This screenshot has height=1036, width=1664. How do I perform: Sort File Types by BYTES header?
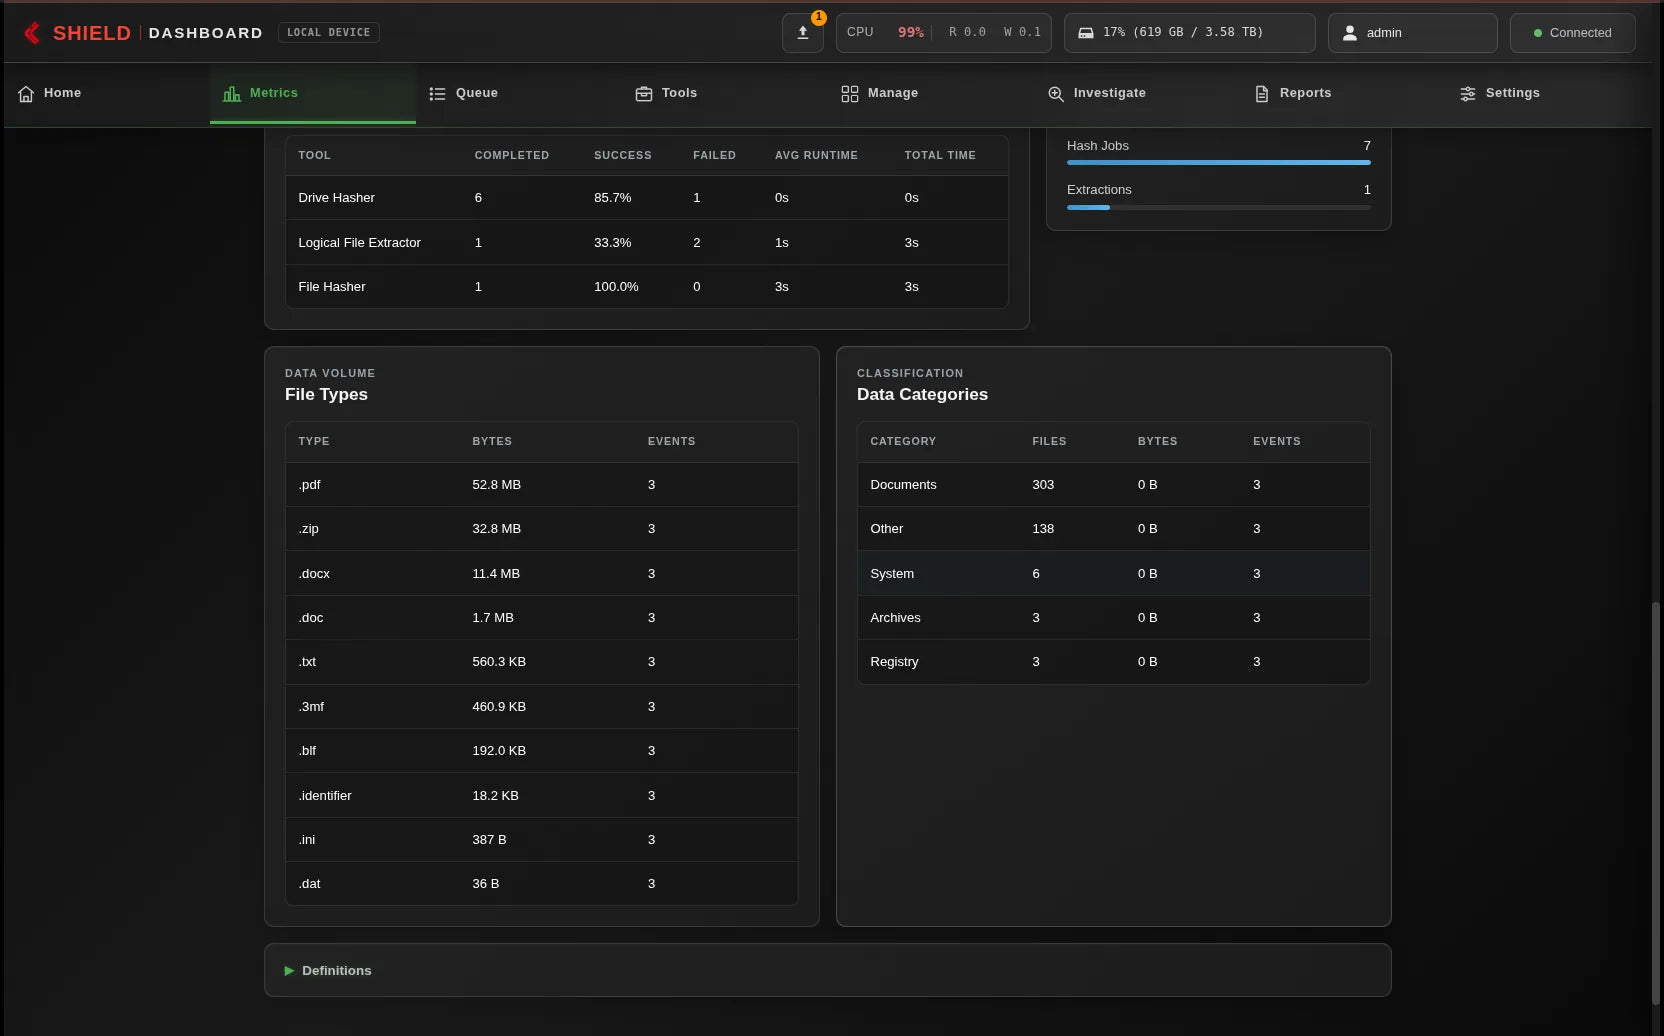[x=491, y=441]
